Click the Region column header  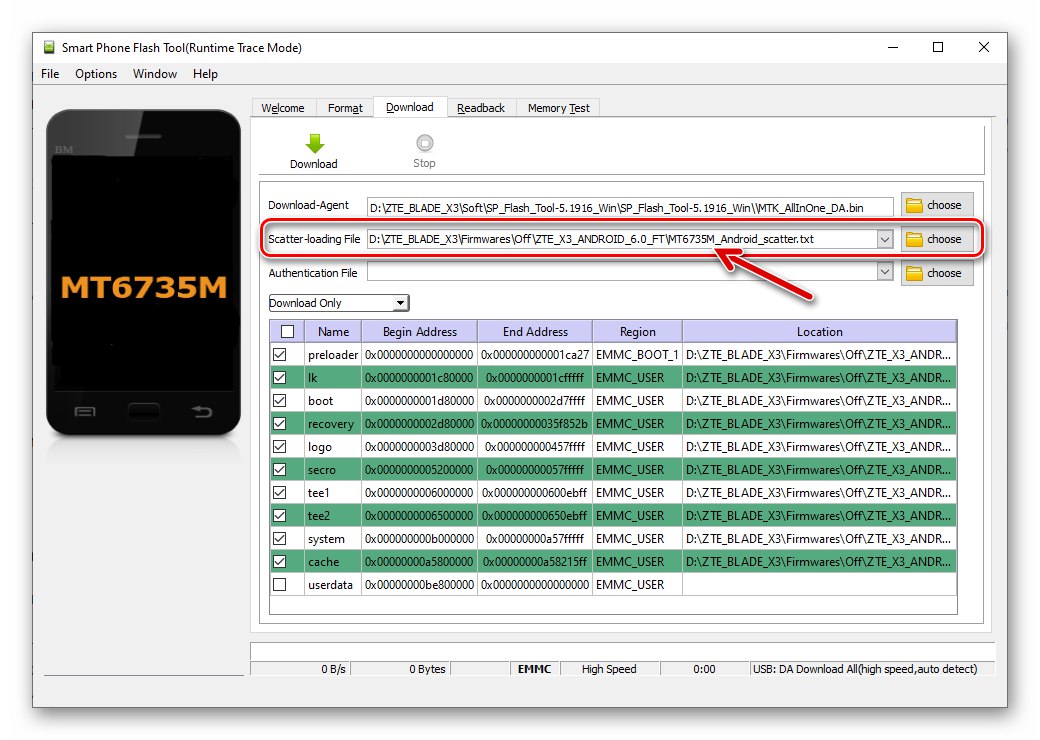637,332
